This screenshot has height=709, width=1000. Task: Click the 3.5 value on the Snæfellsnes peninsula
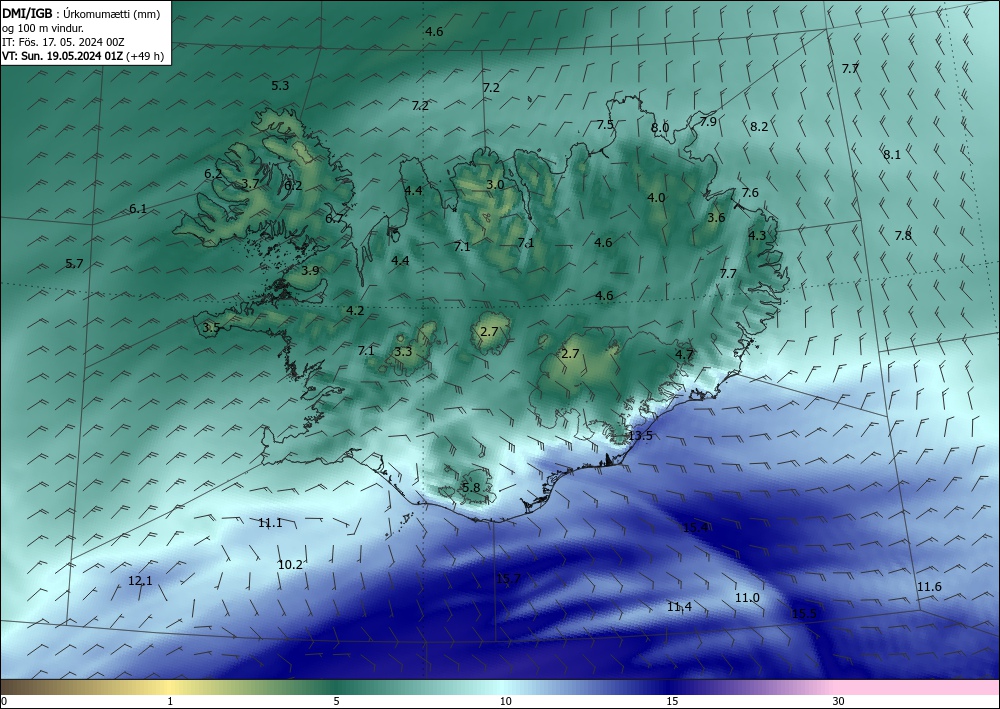211,328
